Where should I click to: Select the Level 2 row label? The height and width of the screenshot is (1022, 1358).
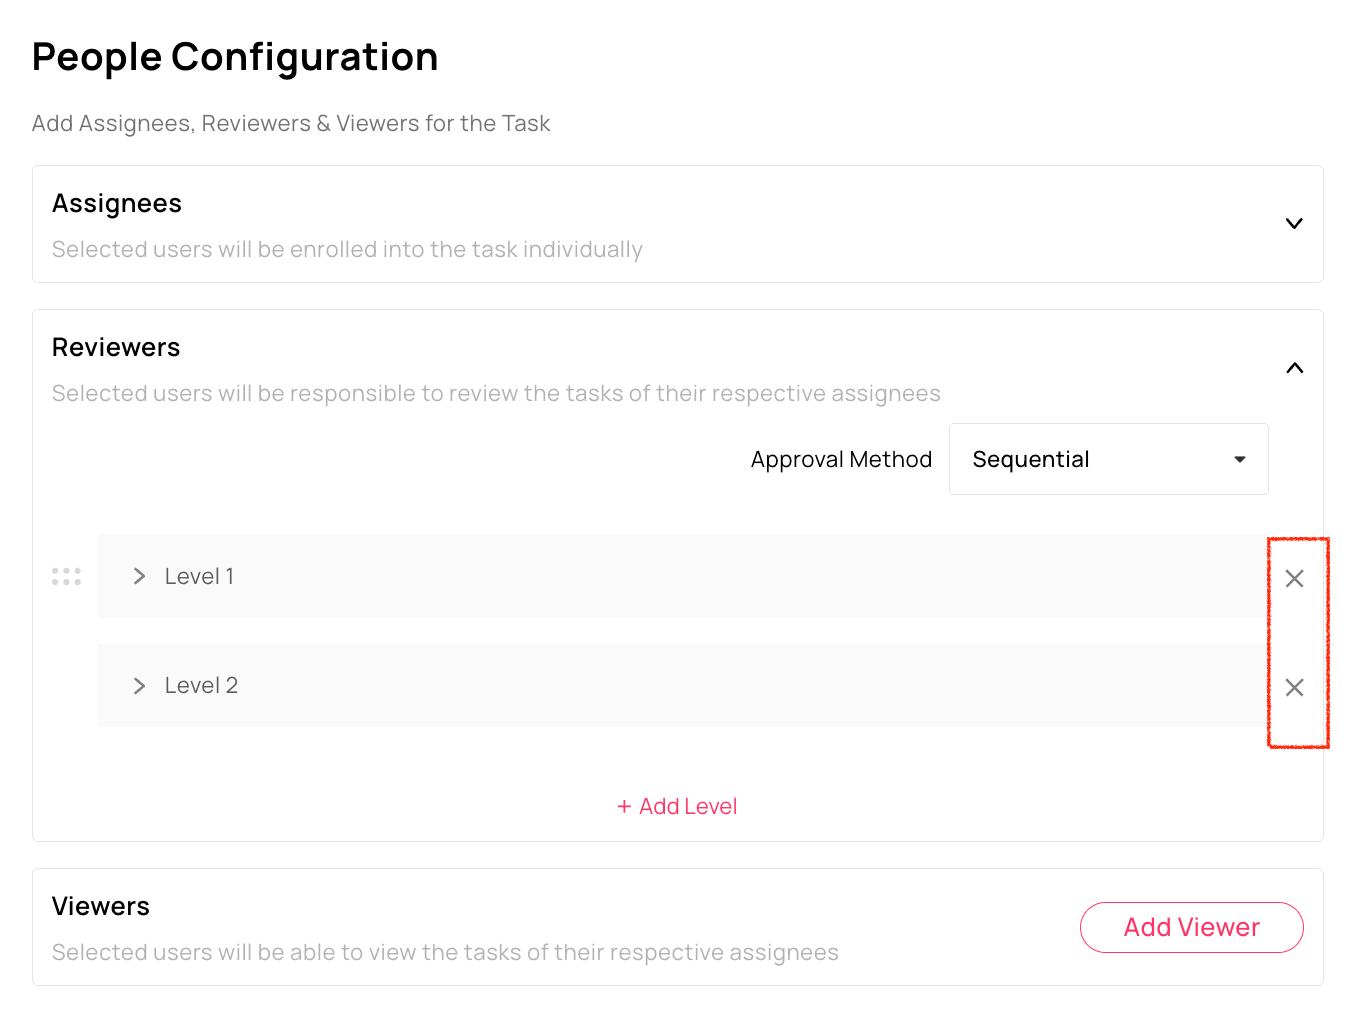201,686
